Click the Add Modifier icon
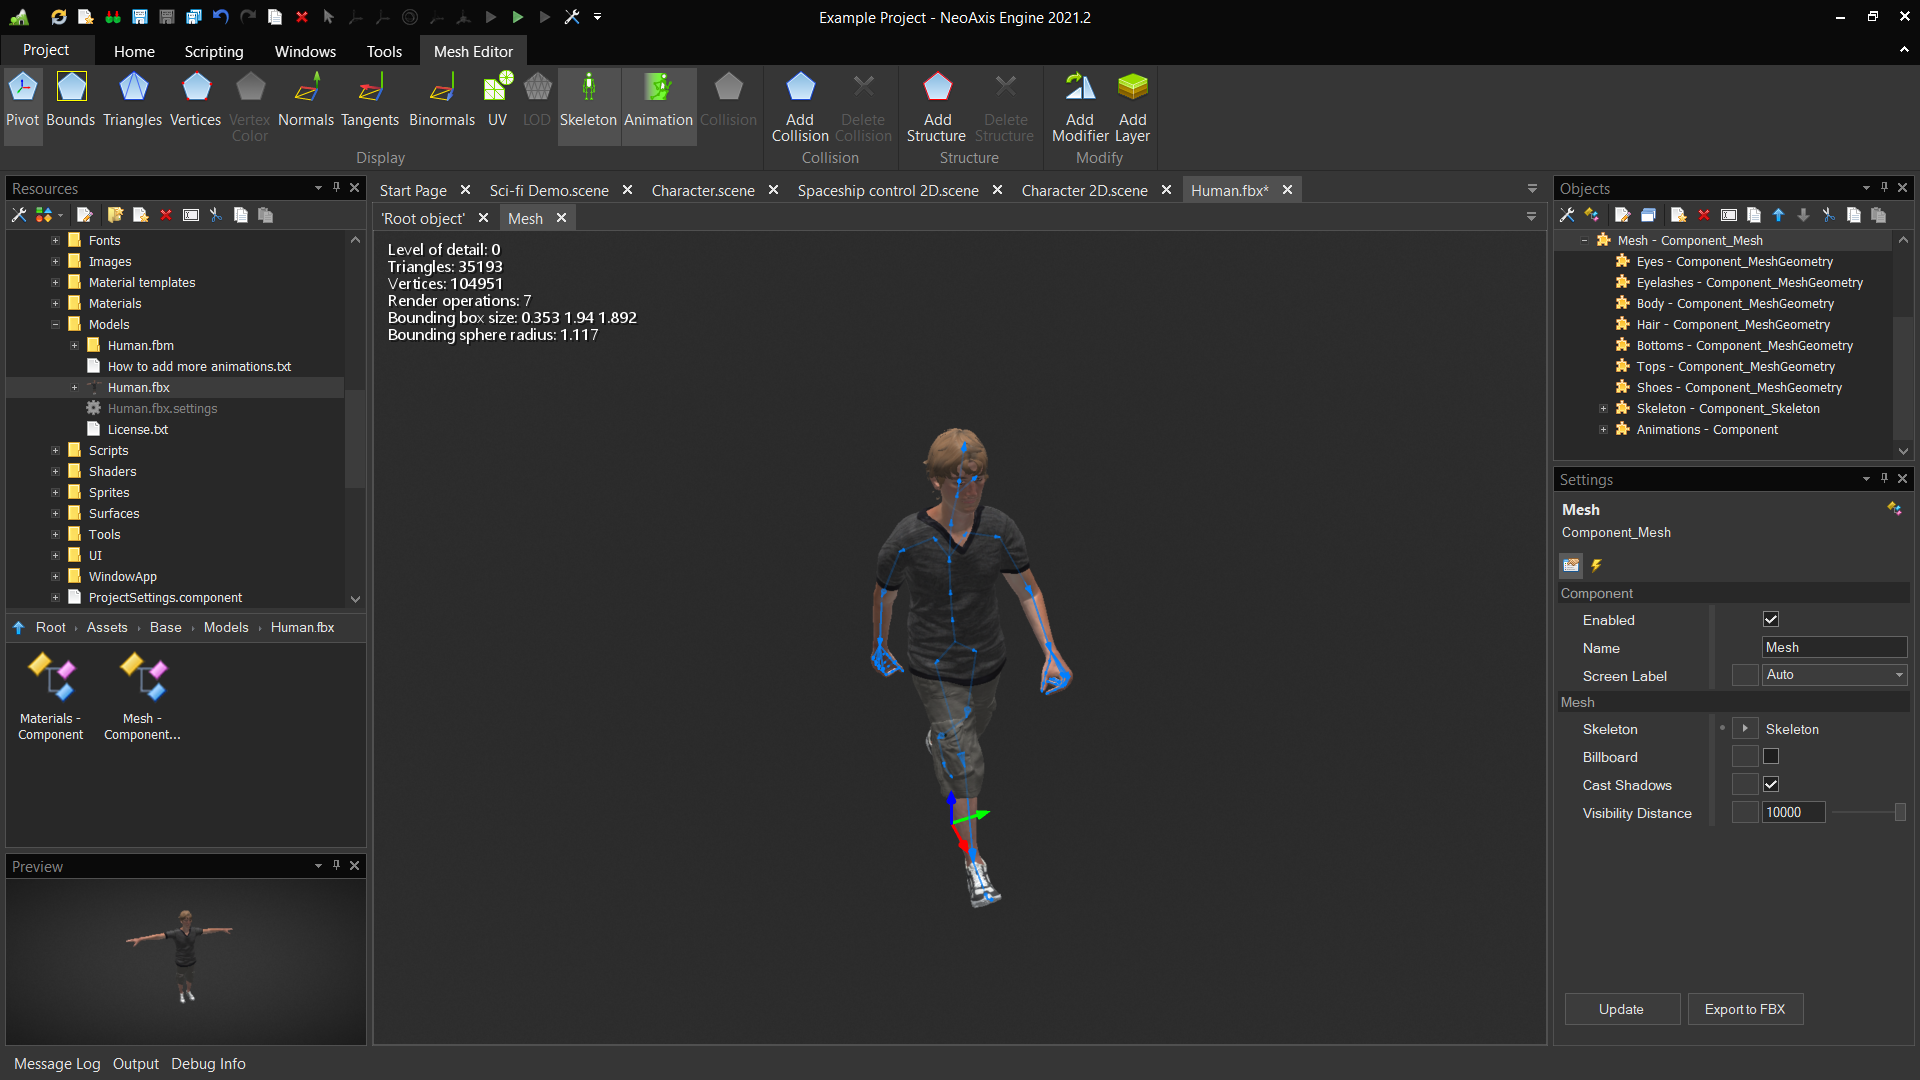The height and width of the screenshot is (1080, 1920). point(1080,88)
